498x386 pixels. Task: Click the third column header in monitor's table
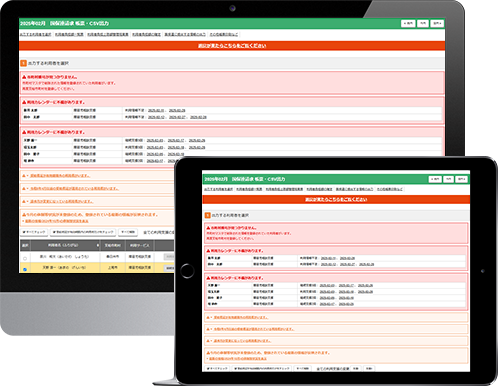113,245
